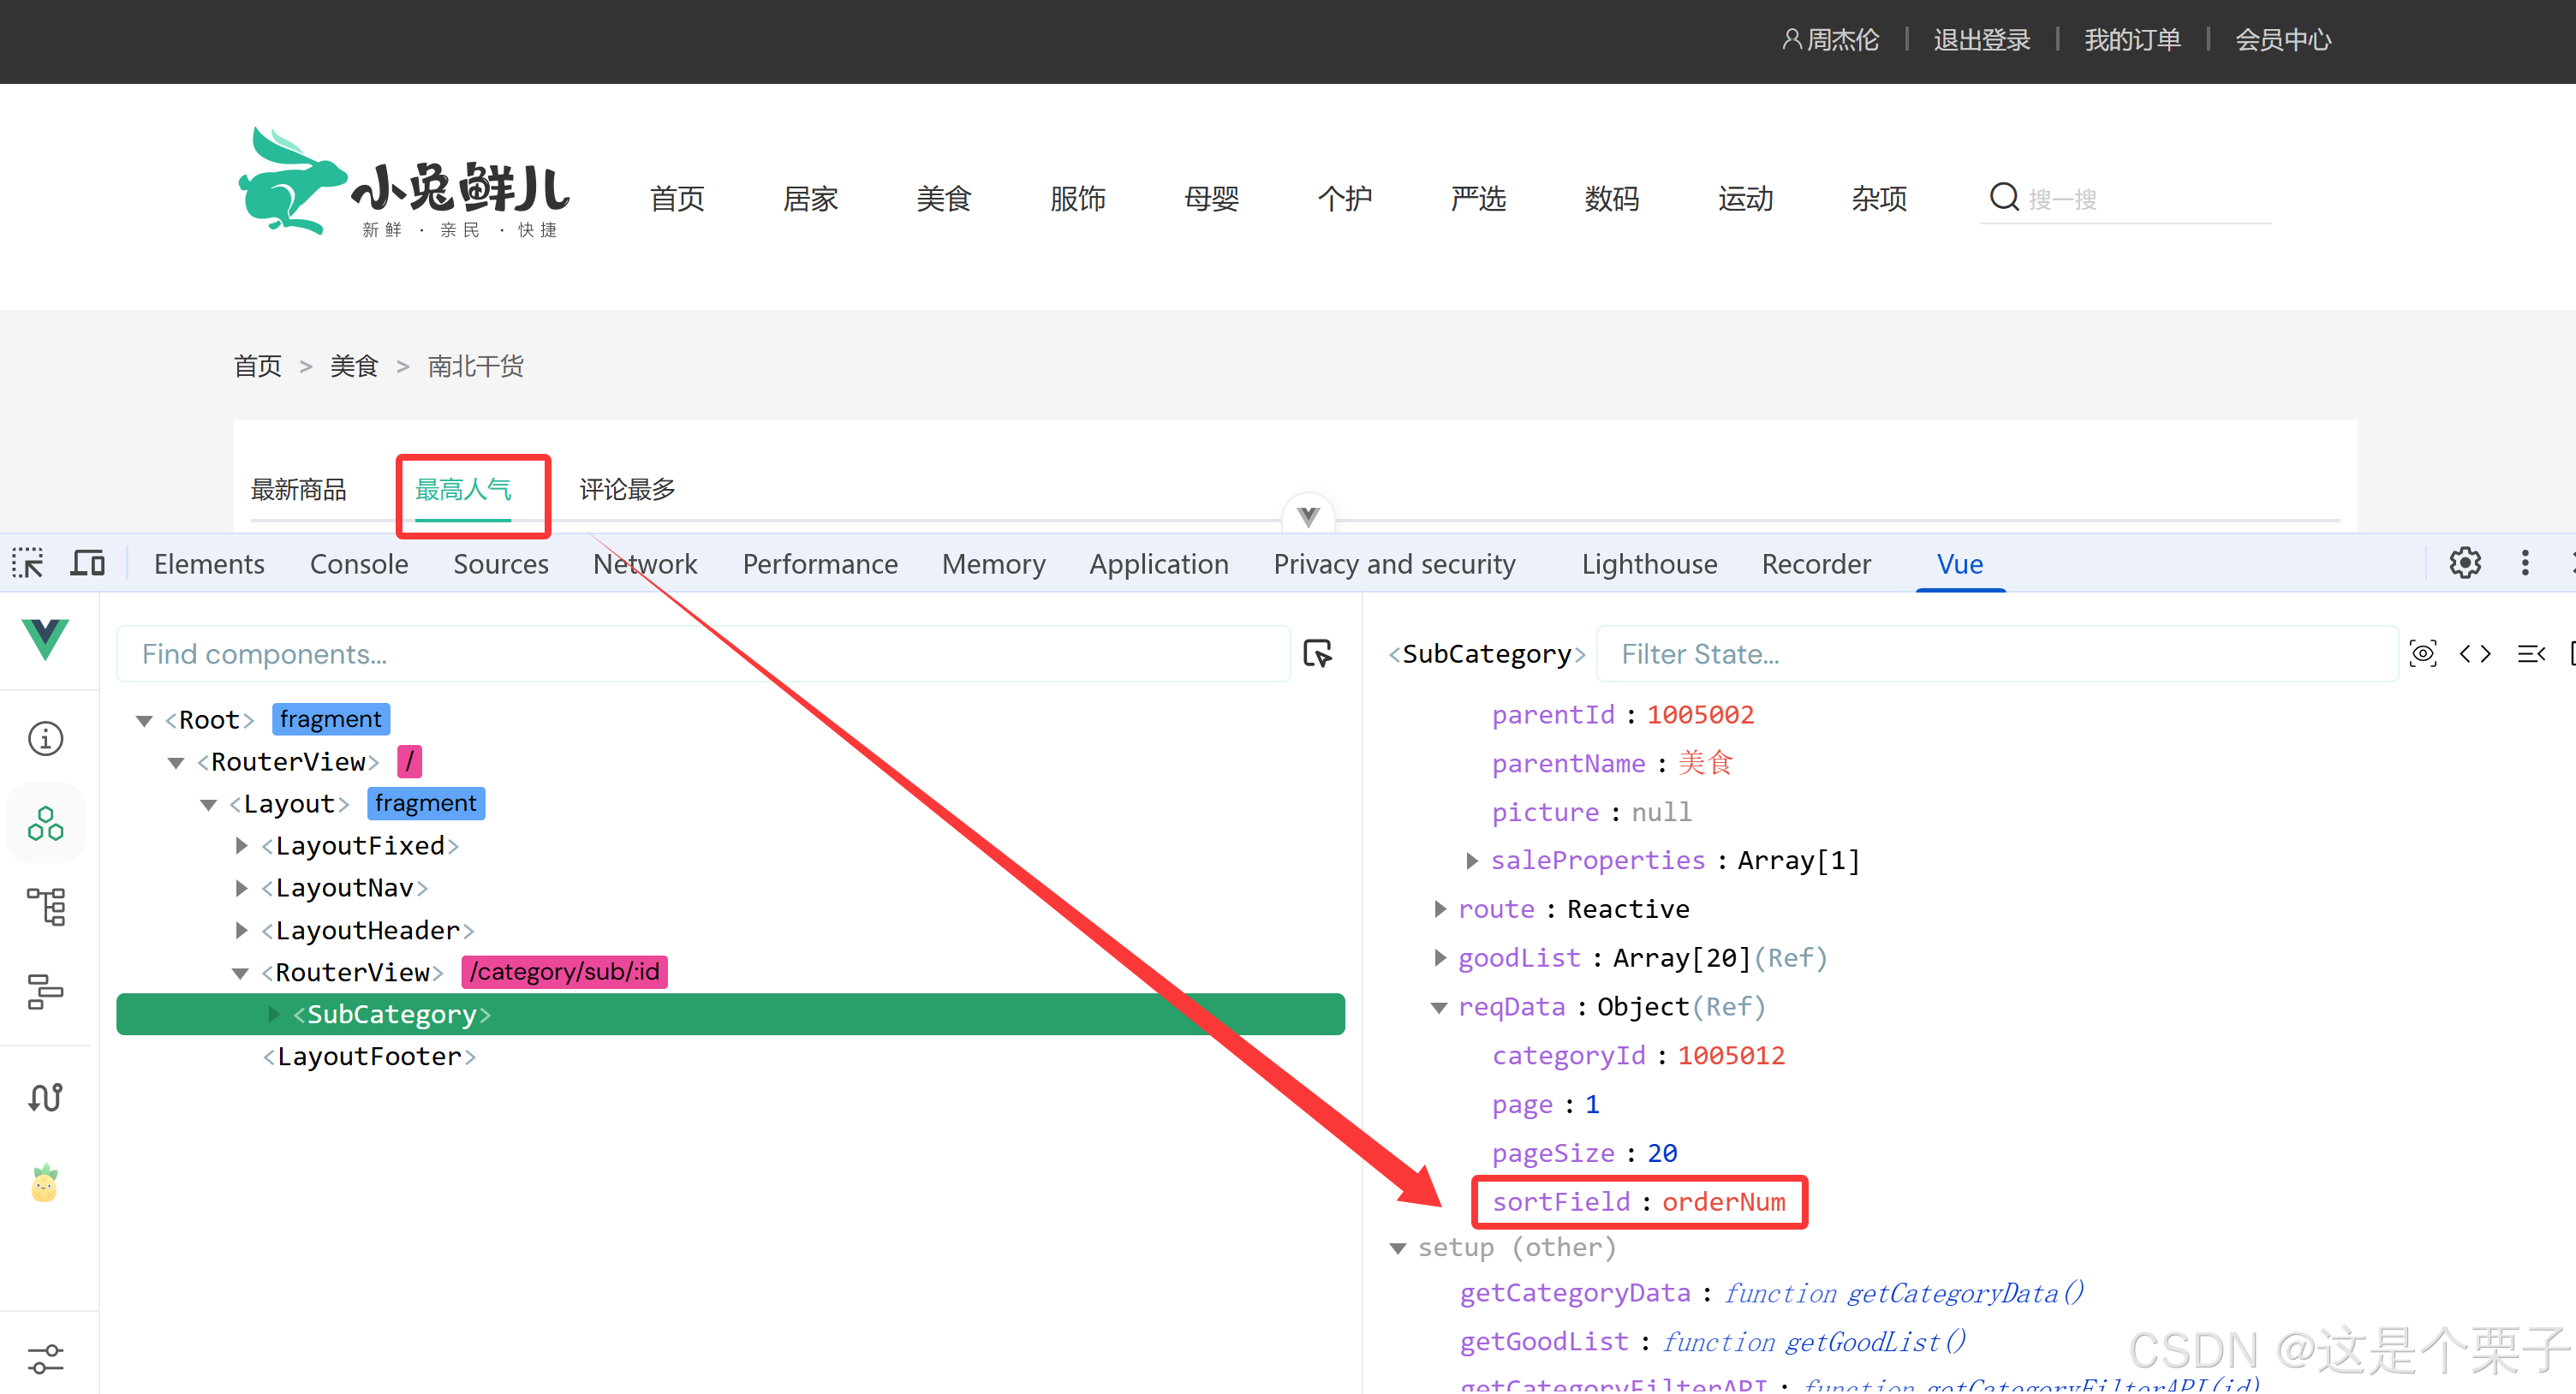Screen dimensions: 2576x1394
Task: Toggle device toolbar icon in DevTools
Action: tap(87, 564)
